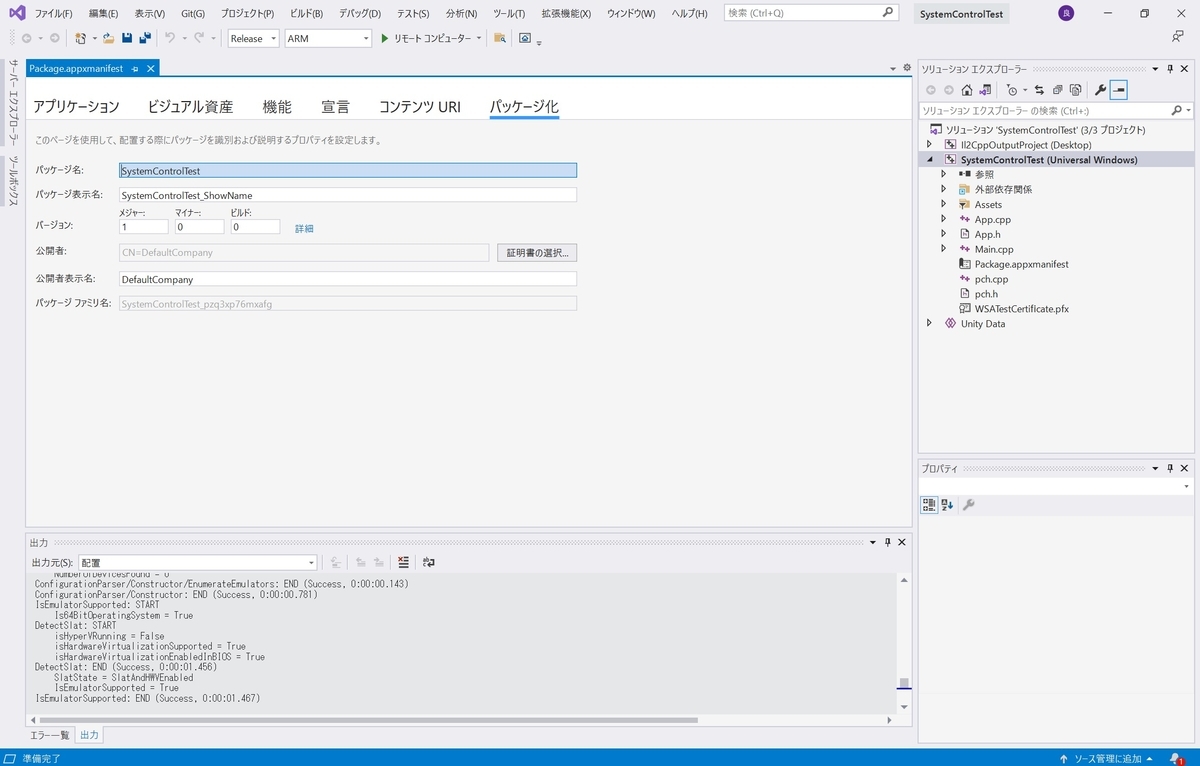Viewport: 1200px width, 766px height.
Task: Click the Major version number field
Action: (144, 227)
